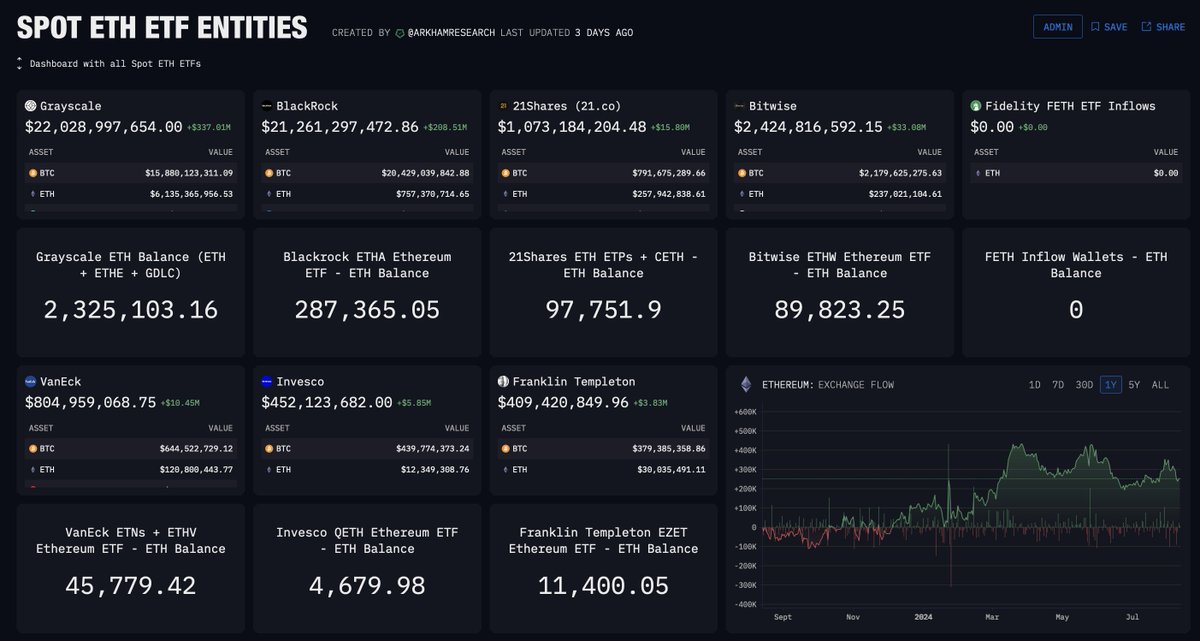This screenshot has width=1200, height=641.
Task: Click the Ethereum exchange flow chart plot area
Action: point(970,505)
